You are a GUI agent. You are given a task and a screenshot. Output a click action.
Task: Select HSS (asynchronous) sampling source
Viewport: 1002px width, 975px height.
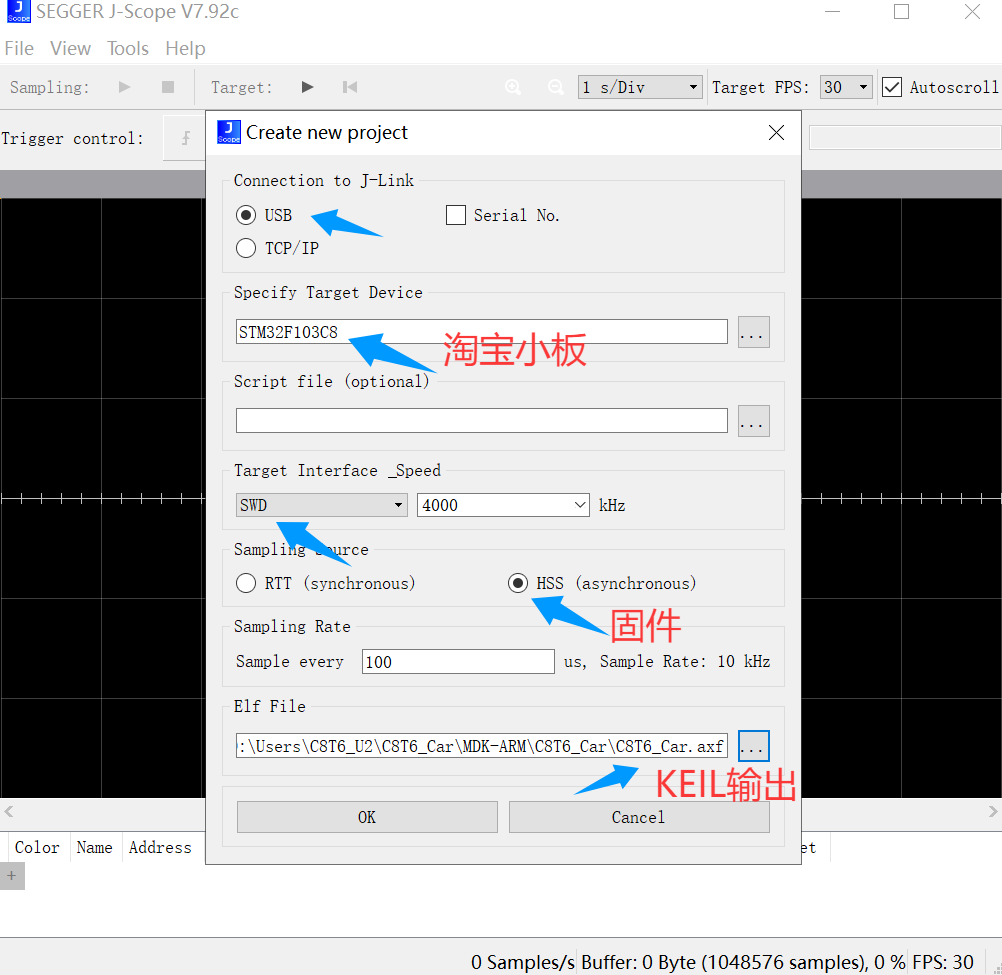tap(518, 583)
